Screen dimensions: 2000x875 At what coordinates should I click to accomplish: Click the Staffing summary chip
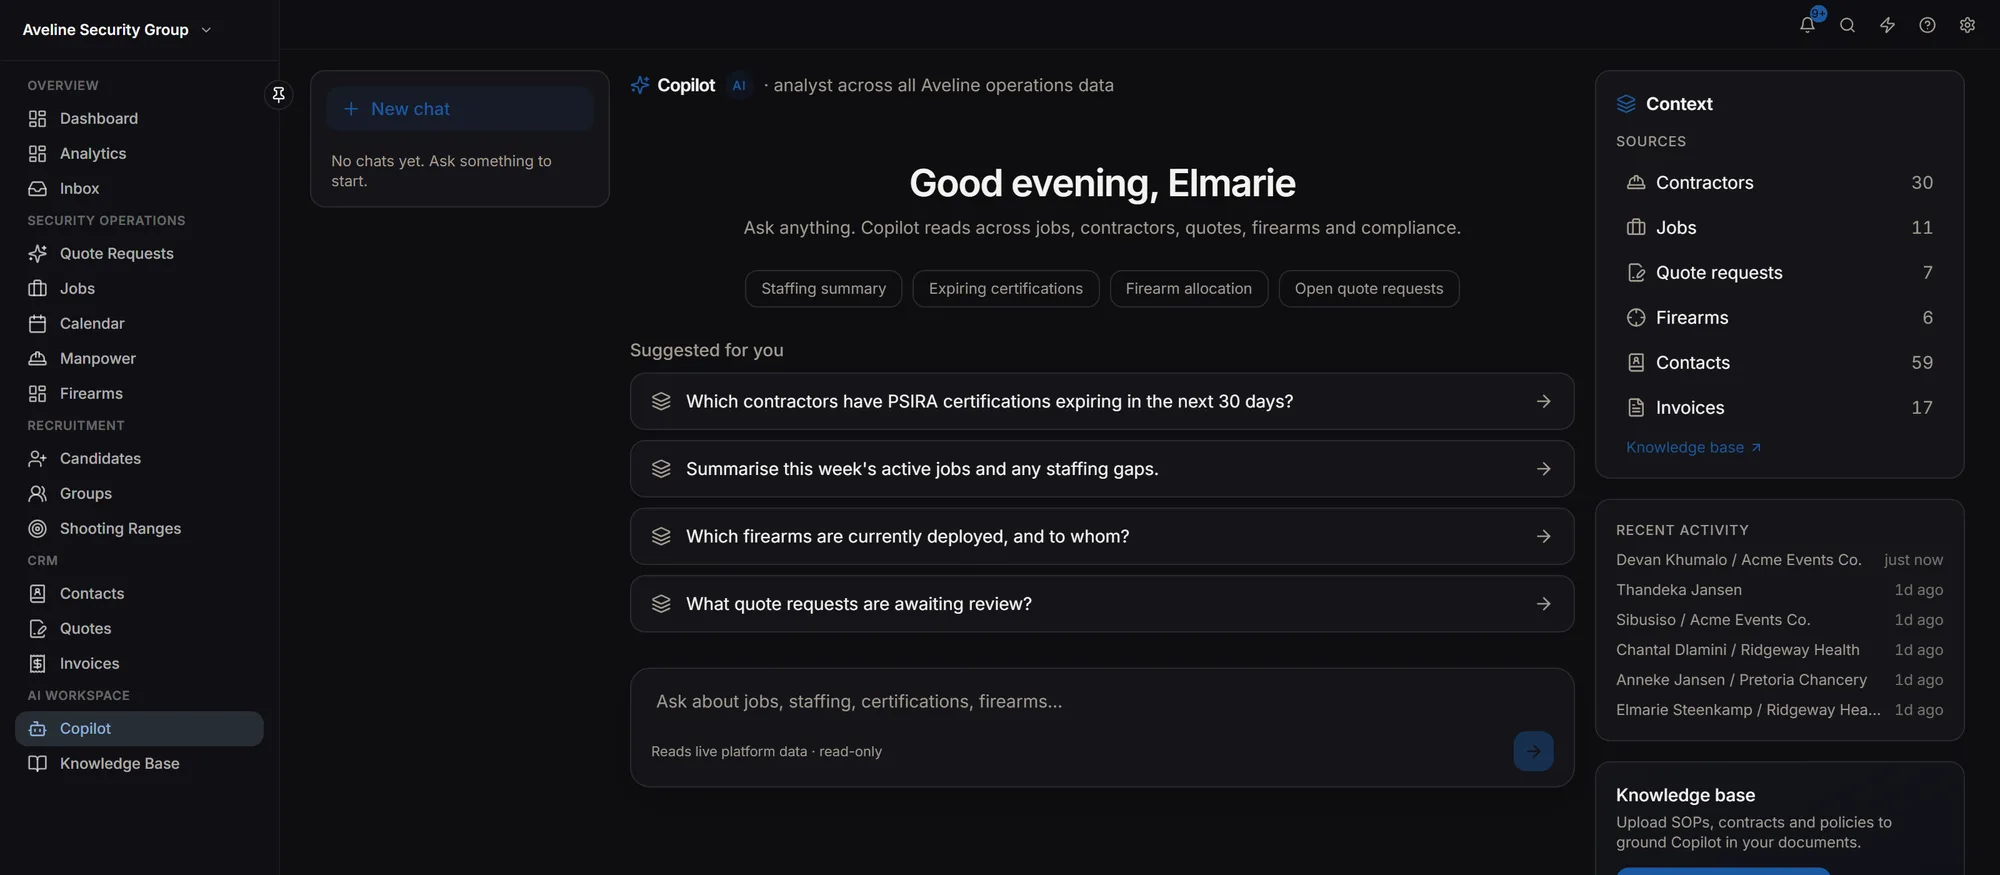tap(823, 288)
